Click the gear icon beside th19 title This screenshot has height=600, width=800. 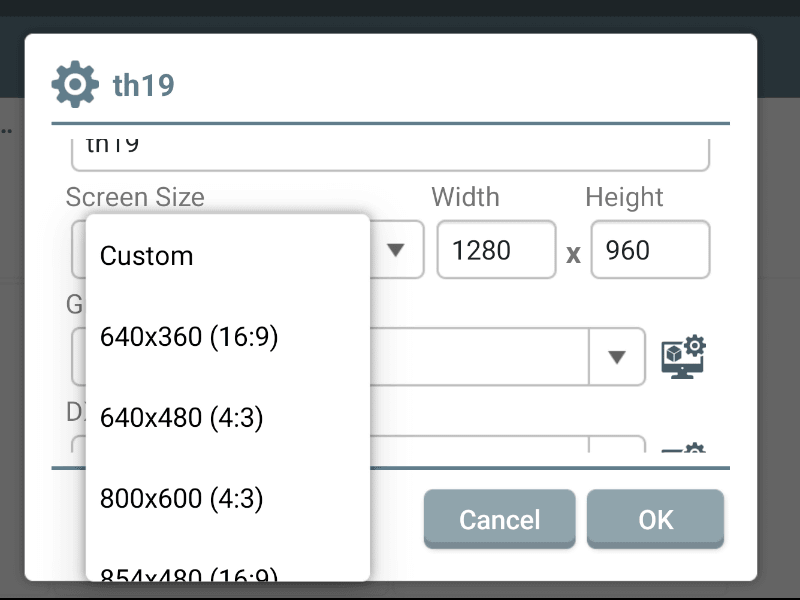click(75, 85)
